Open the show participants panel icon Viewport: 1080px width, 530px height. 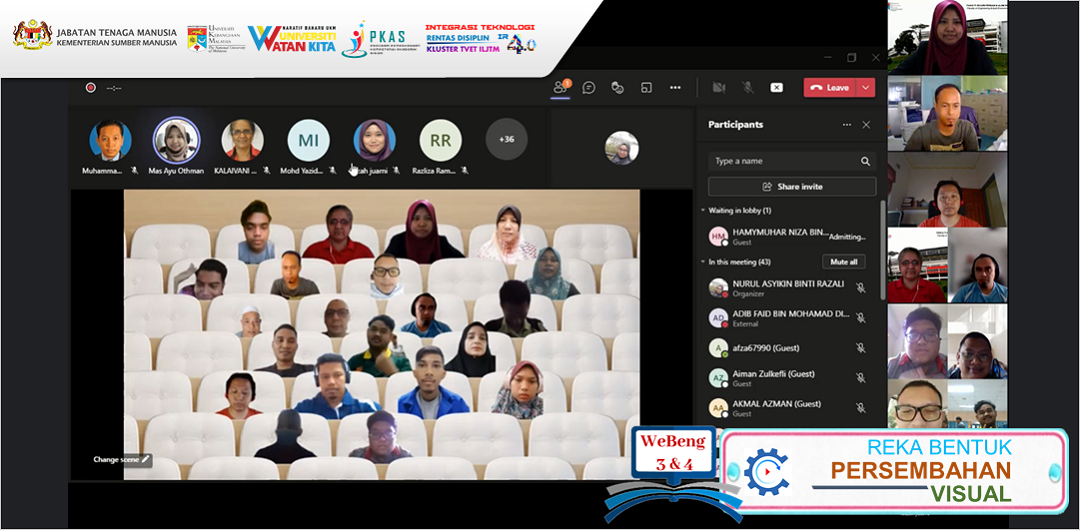[560, 88]
